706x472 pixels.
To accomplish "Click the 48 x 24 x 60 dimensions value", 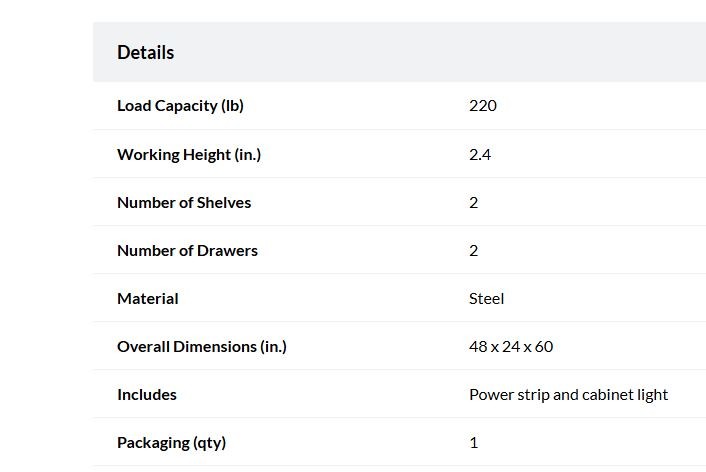I will point(511,347).
